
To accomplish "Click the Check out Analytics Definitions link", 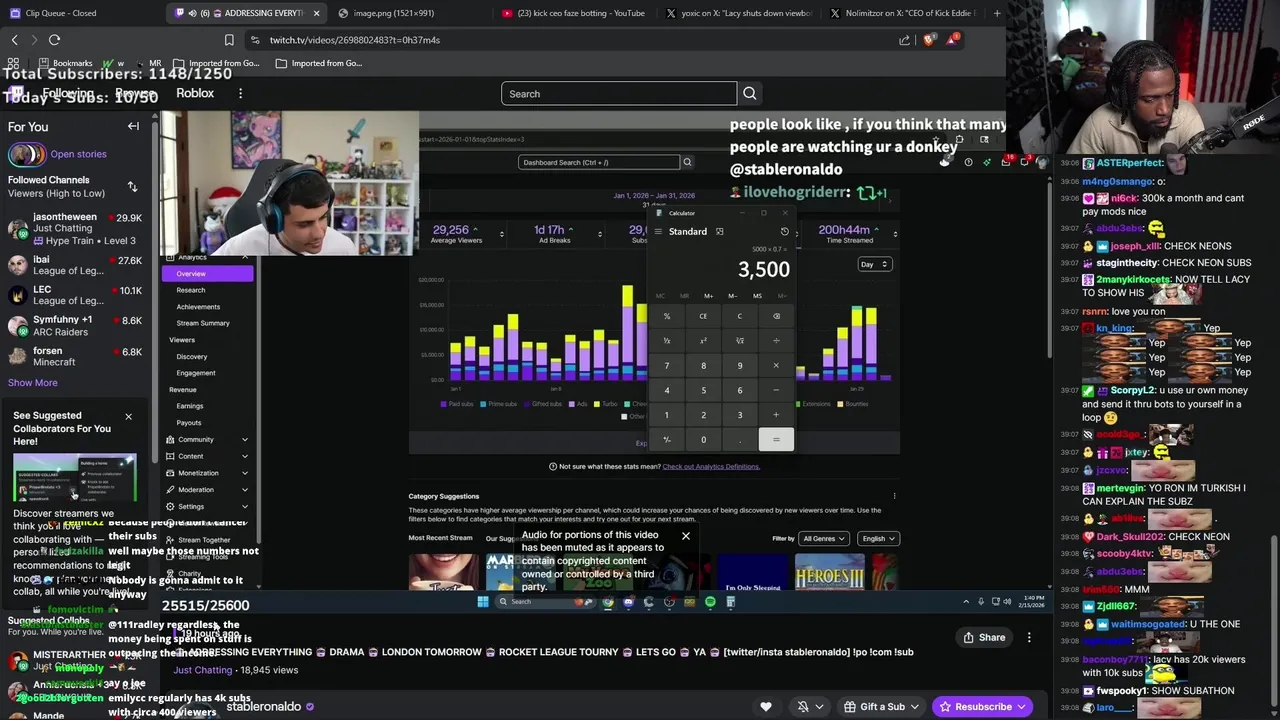I will pos(711,467).
